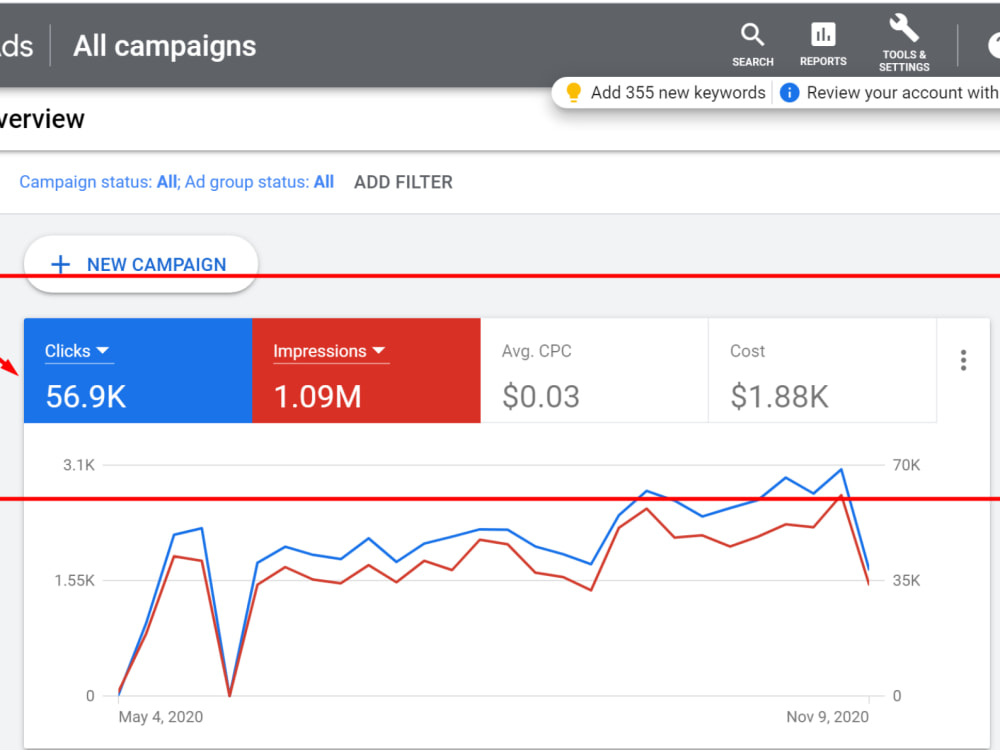Viewport: 1000px width, 750px height.
Task: Expand the Clicks metric dropdown arrow
Action: (x=103, y=351)
